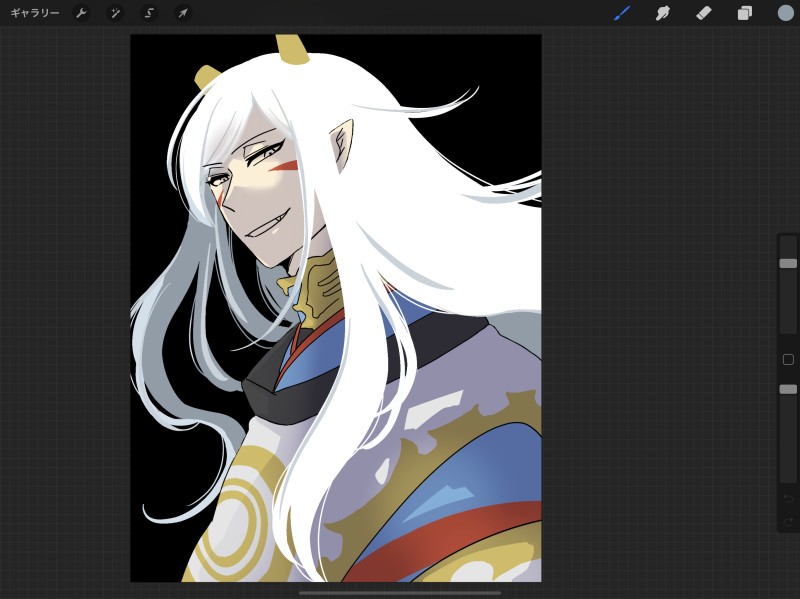Screen dimensions: 800x599
Task: Open the Adjustments magic wand menu
Action: tap(115, 13)
